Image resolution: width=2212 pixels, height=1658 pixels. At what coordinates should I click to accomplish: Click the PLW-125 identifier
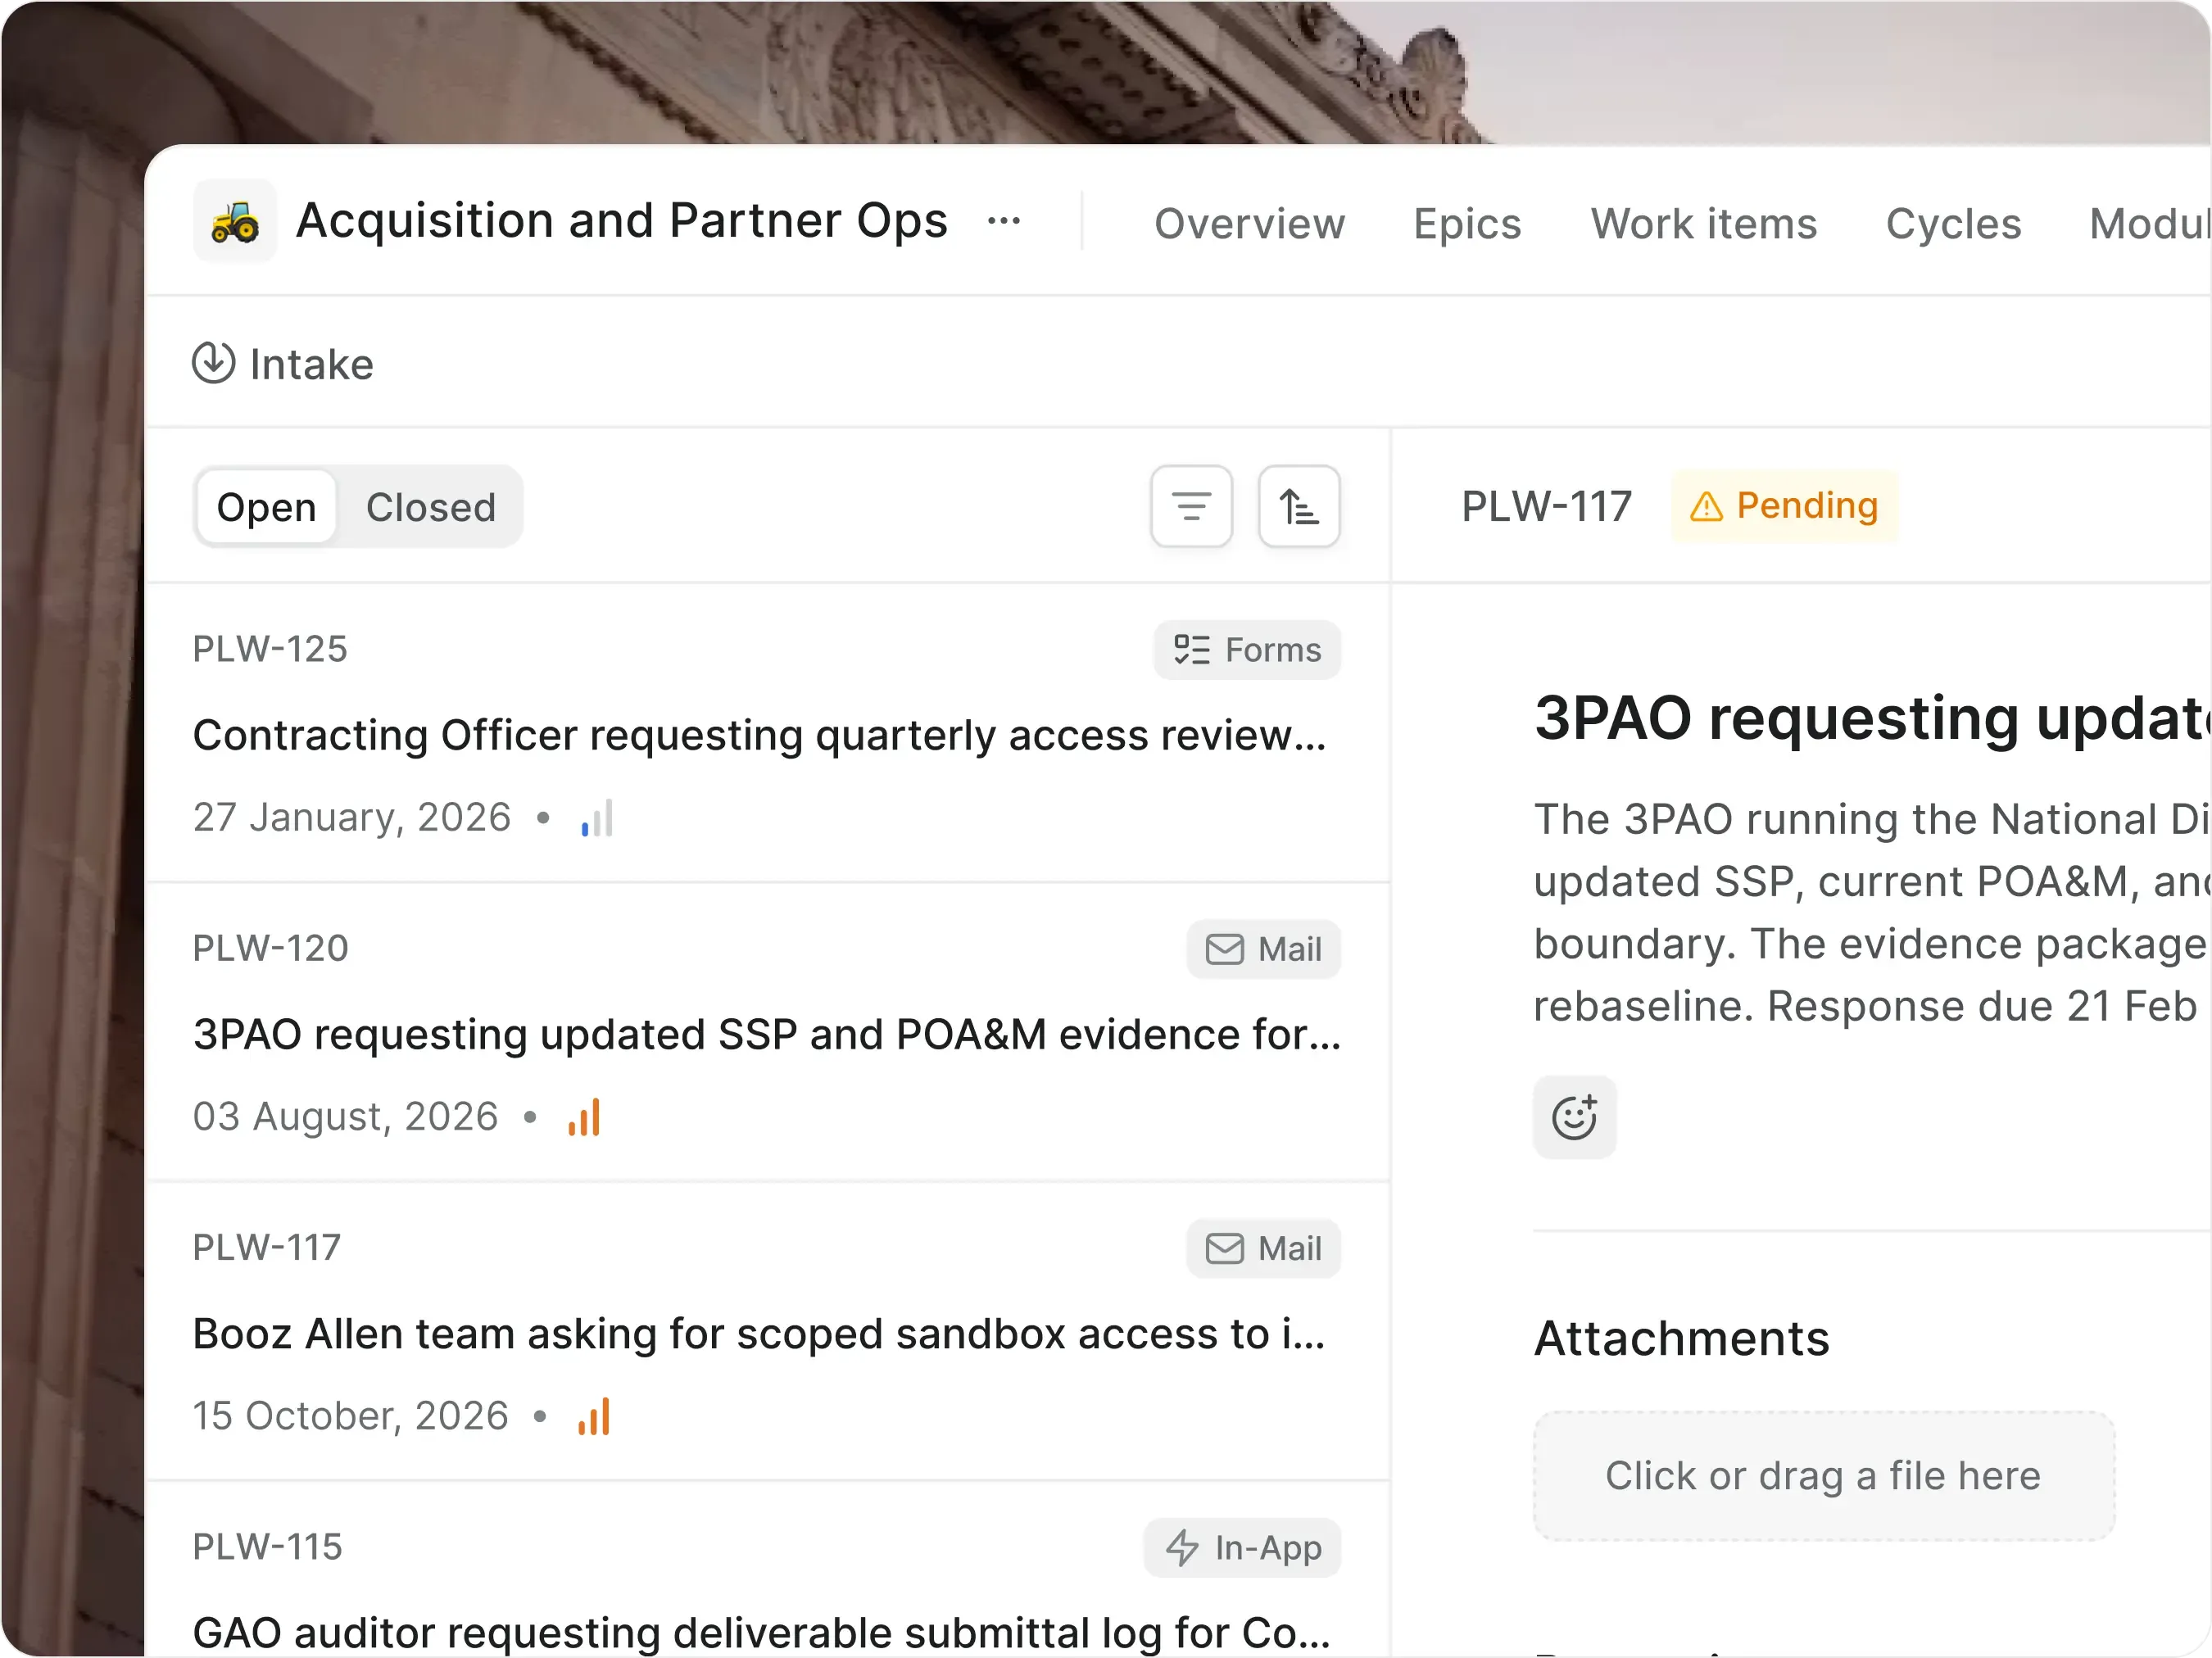click(270, 649)
